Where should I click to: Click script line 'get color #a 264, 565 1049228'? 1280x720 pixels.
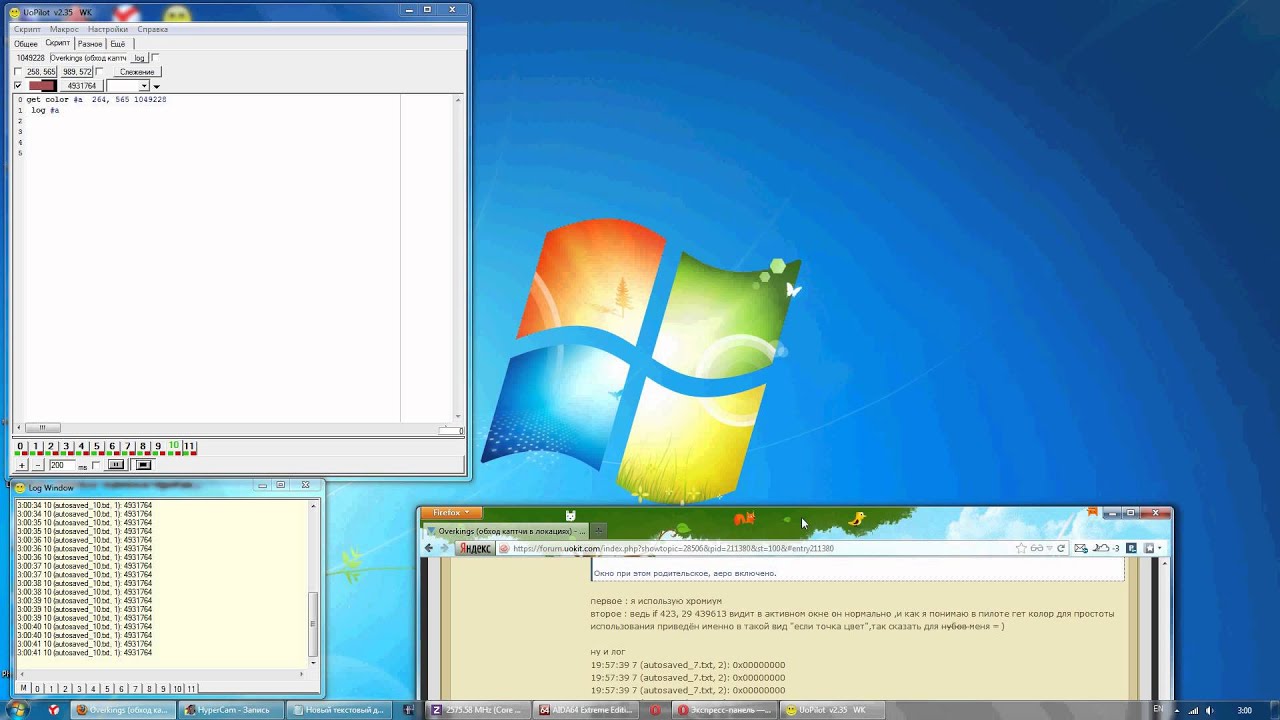96,100
